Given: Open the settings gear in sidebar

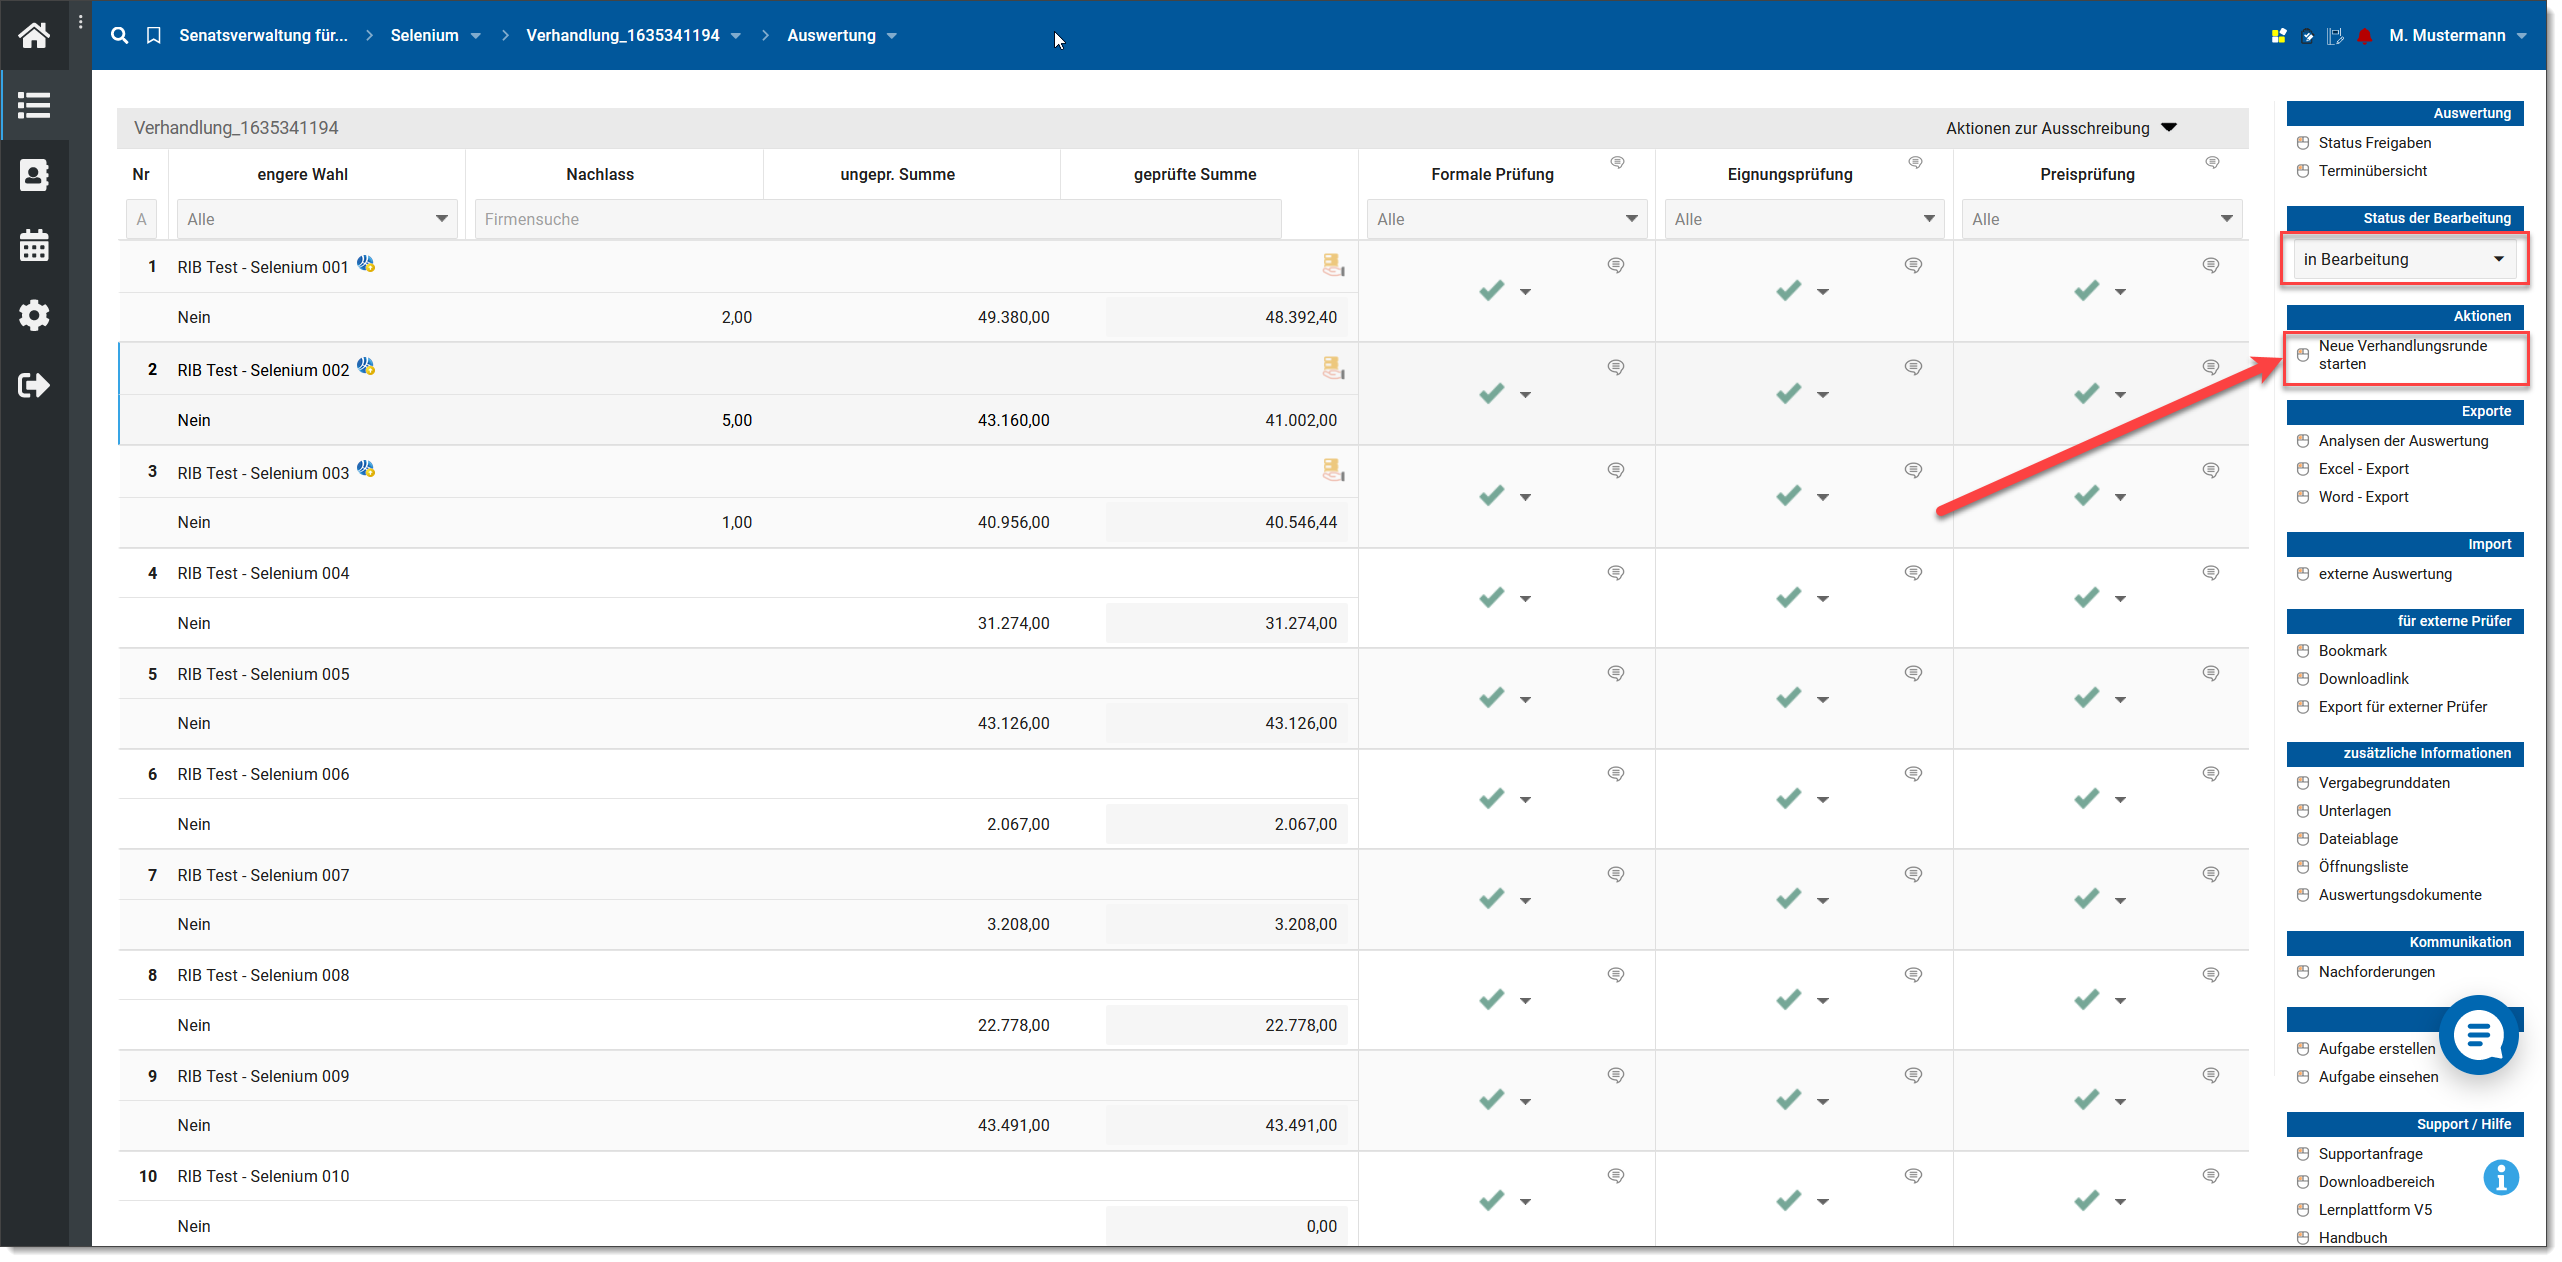Looking at the screenshot, I should pyautogui.click(x=34, y=315).
